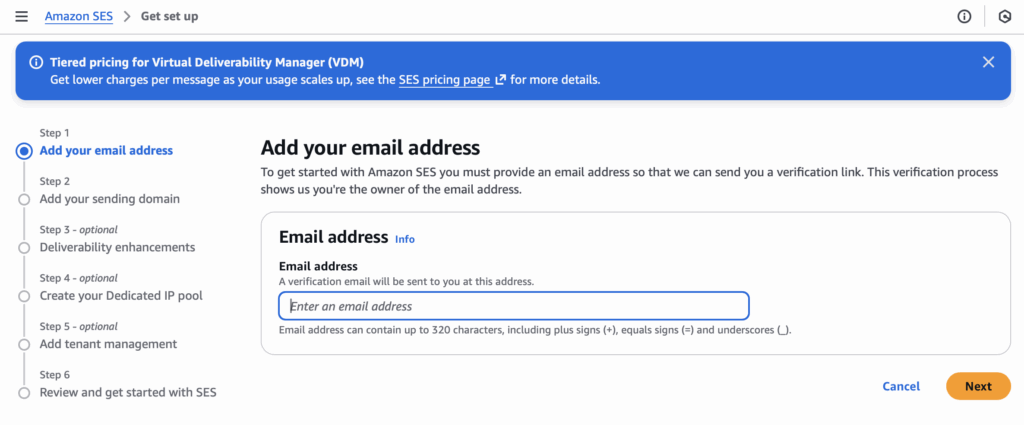Select Step 5 Add tenant management circle
The height and width of the screenshot is (425, 1024).
coord(24,344)
